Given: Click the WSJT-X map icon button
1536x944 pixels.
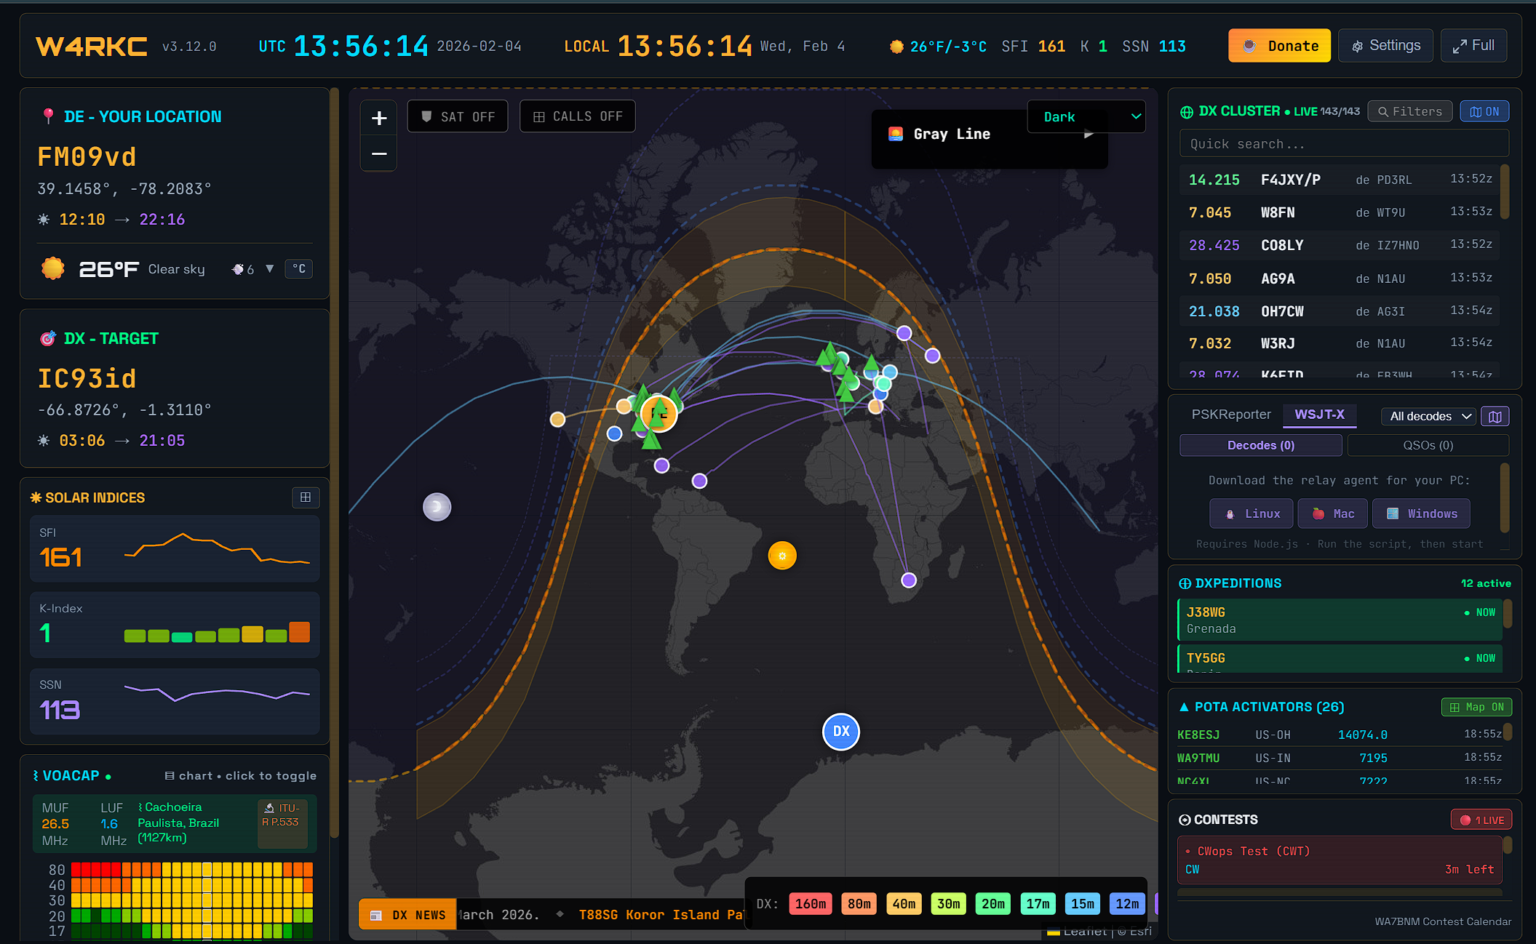Looking at the screenshot, I should point(1495,416).
